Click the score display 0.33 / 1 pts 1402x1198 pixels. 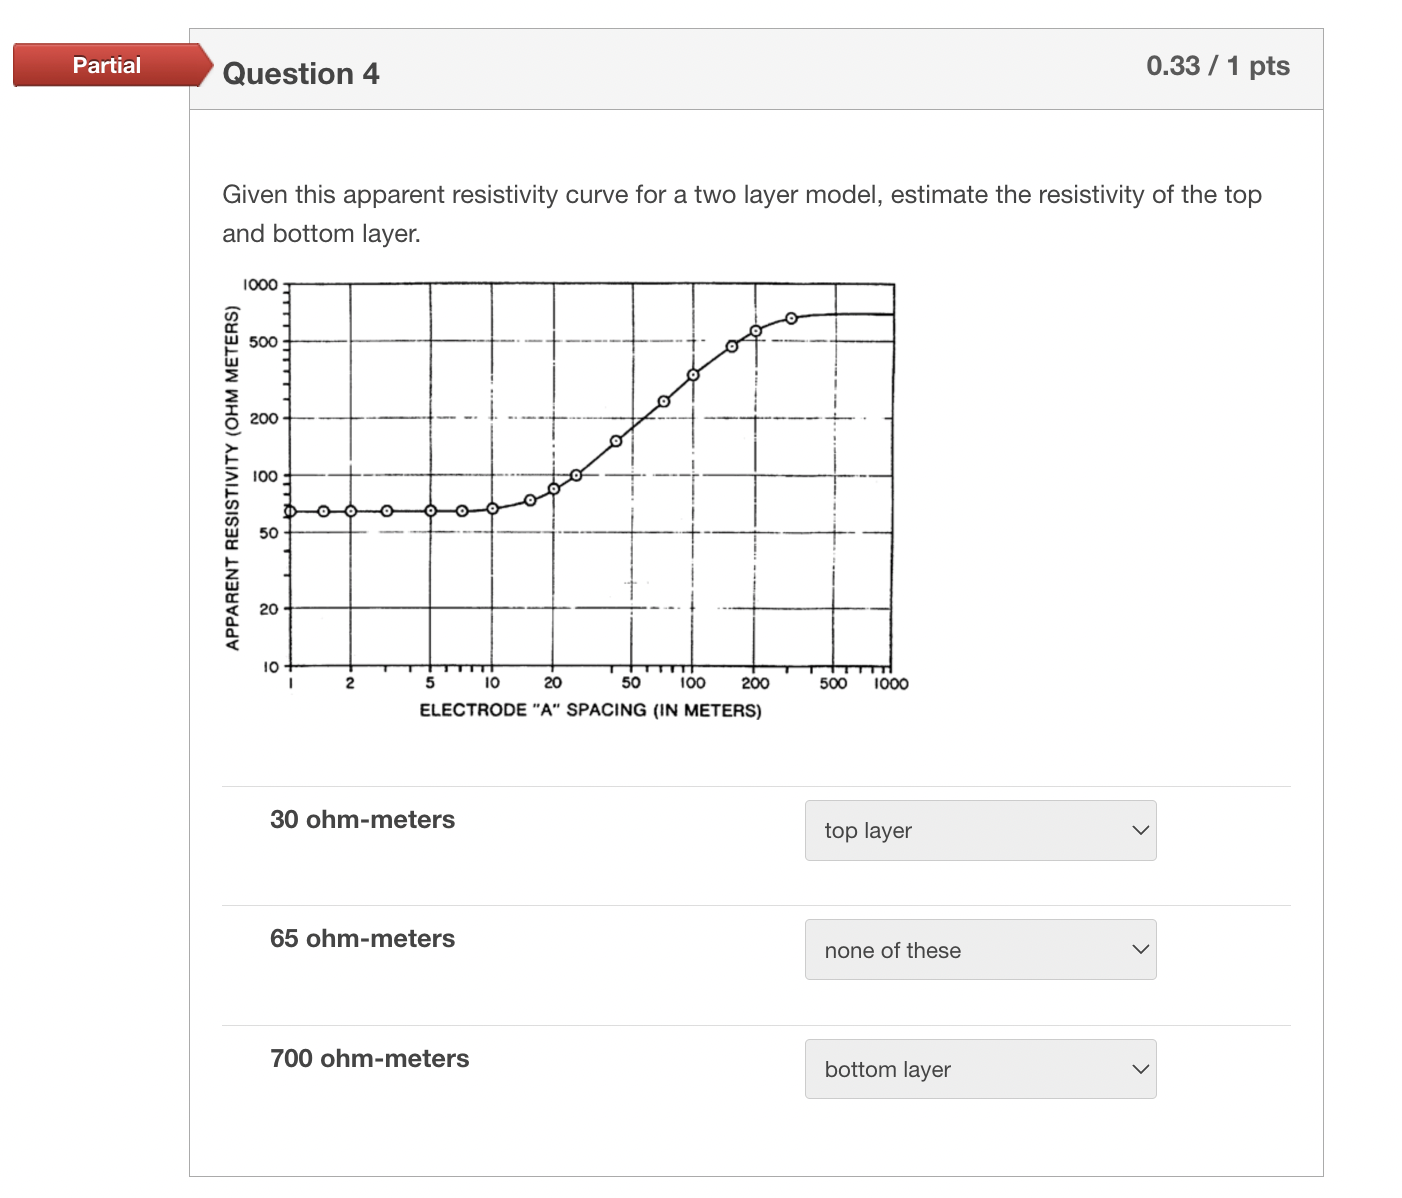pyautogui.click(x=1217, y=66)
